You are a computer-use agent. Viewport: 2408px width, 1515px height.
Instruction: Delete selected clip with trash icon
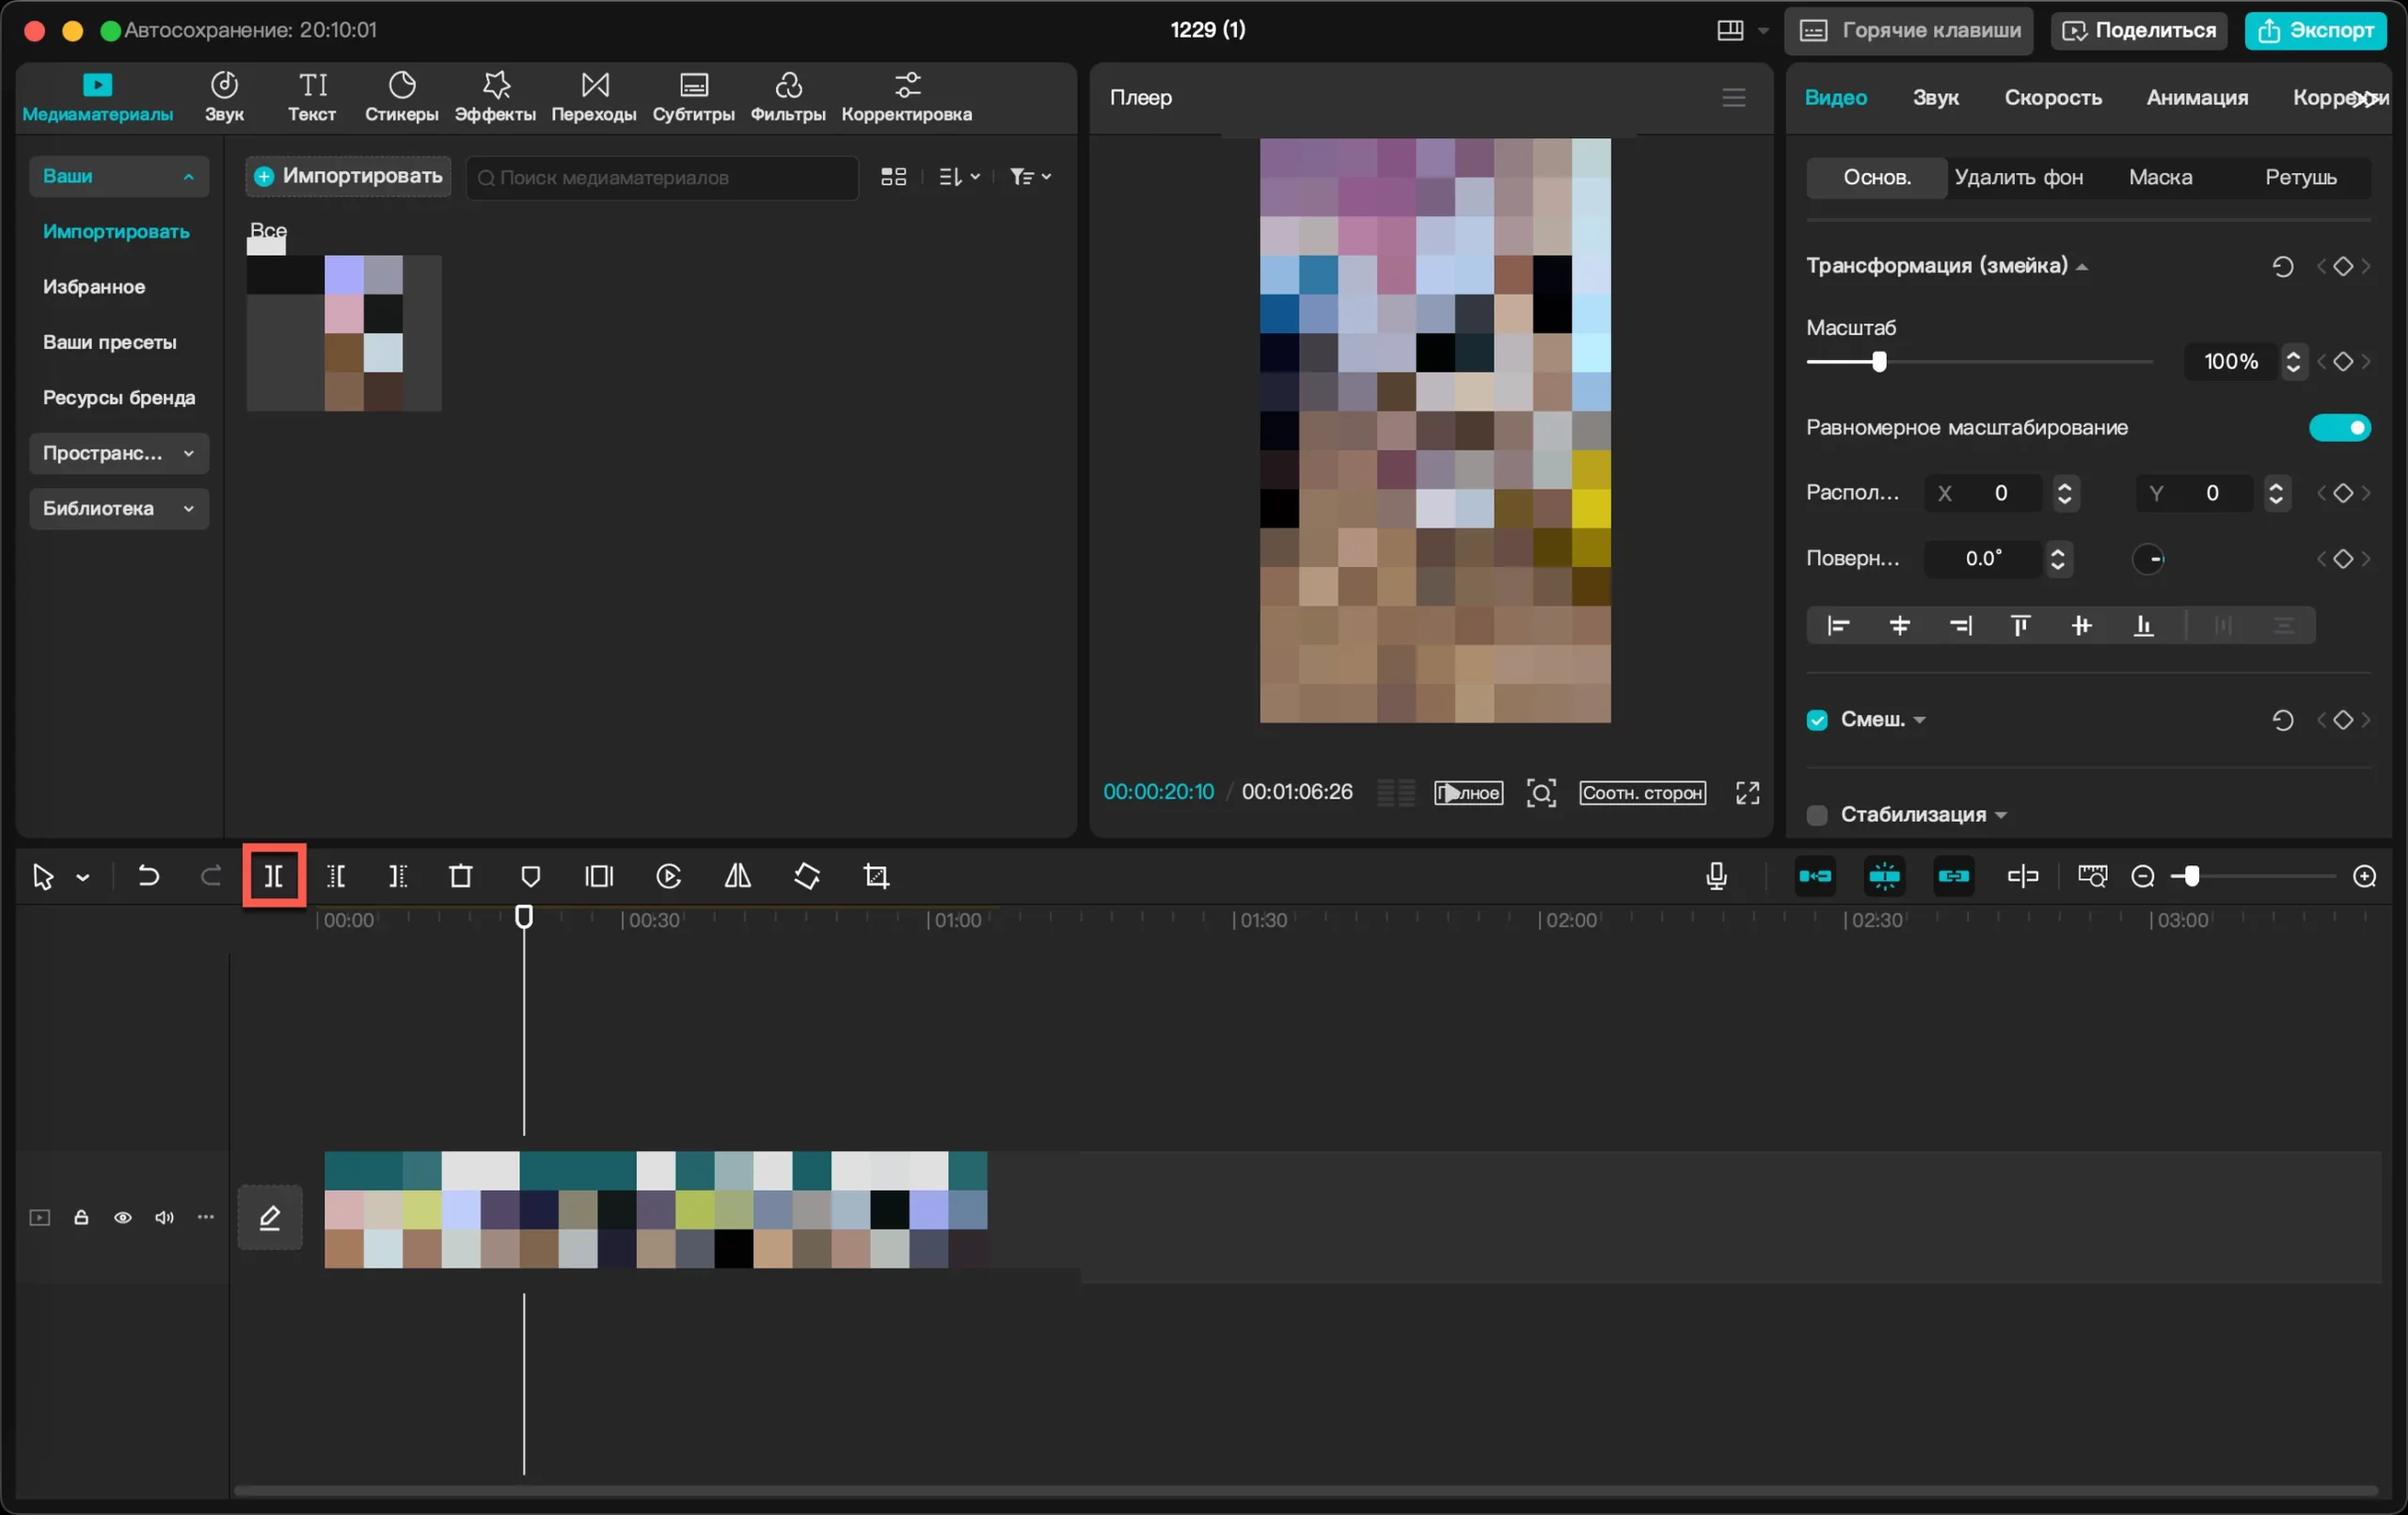(460, 876)
